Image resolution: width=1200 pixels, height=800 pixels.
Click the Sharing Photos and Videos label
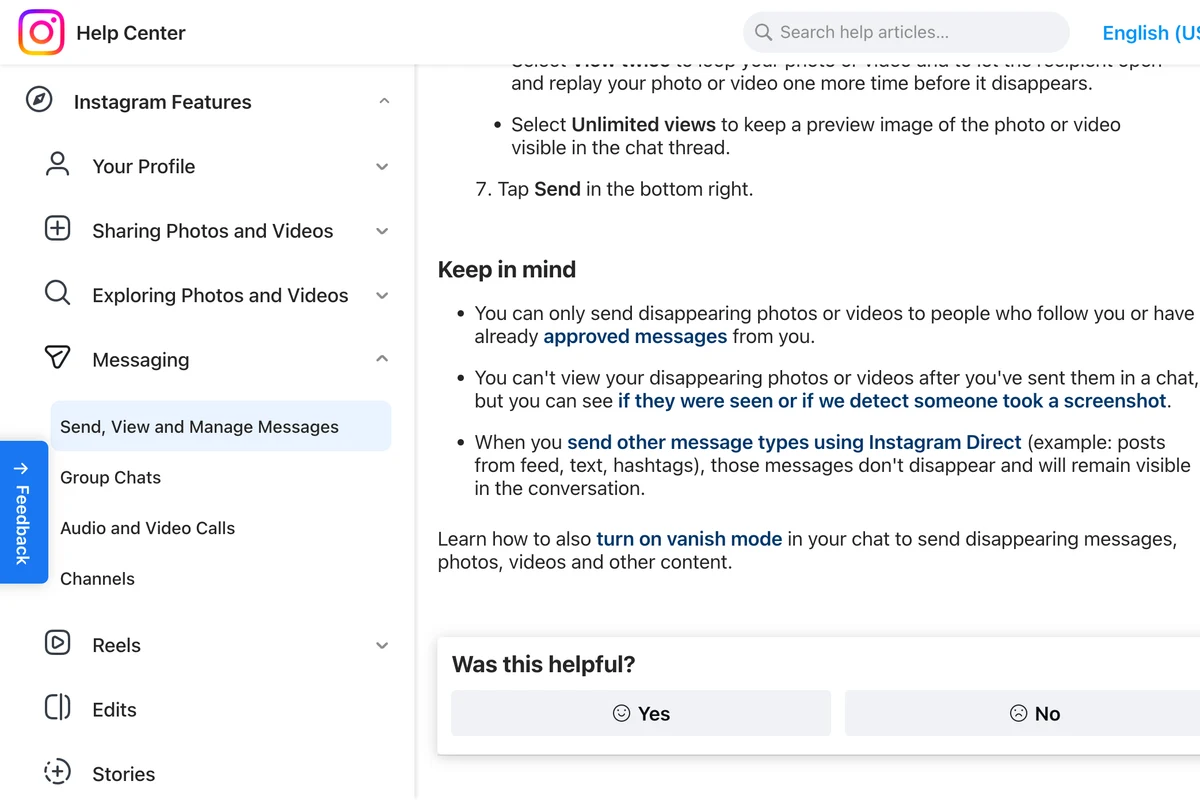pyautogui.click(x=212, y=231)
